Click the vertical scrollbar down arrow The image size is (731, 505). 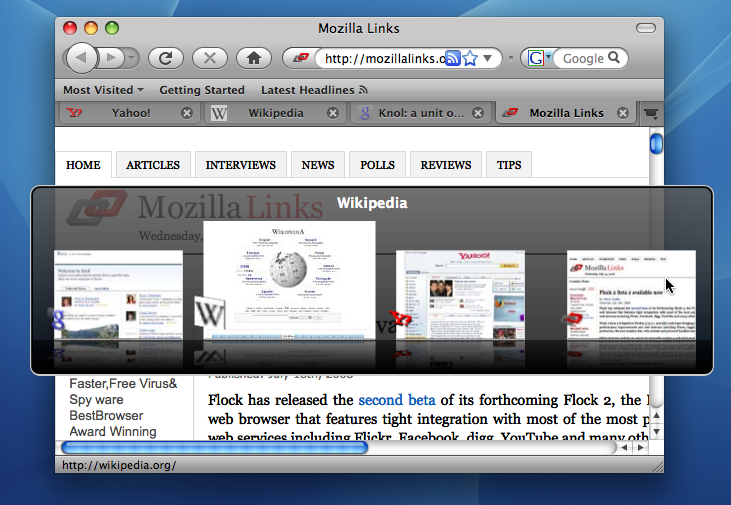(x=656, y=432)
